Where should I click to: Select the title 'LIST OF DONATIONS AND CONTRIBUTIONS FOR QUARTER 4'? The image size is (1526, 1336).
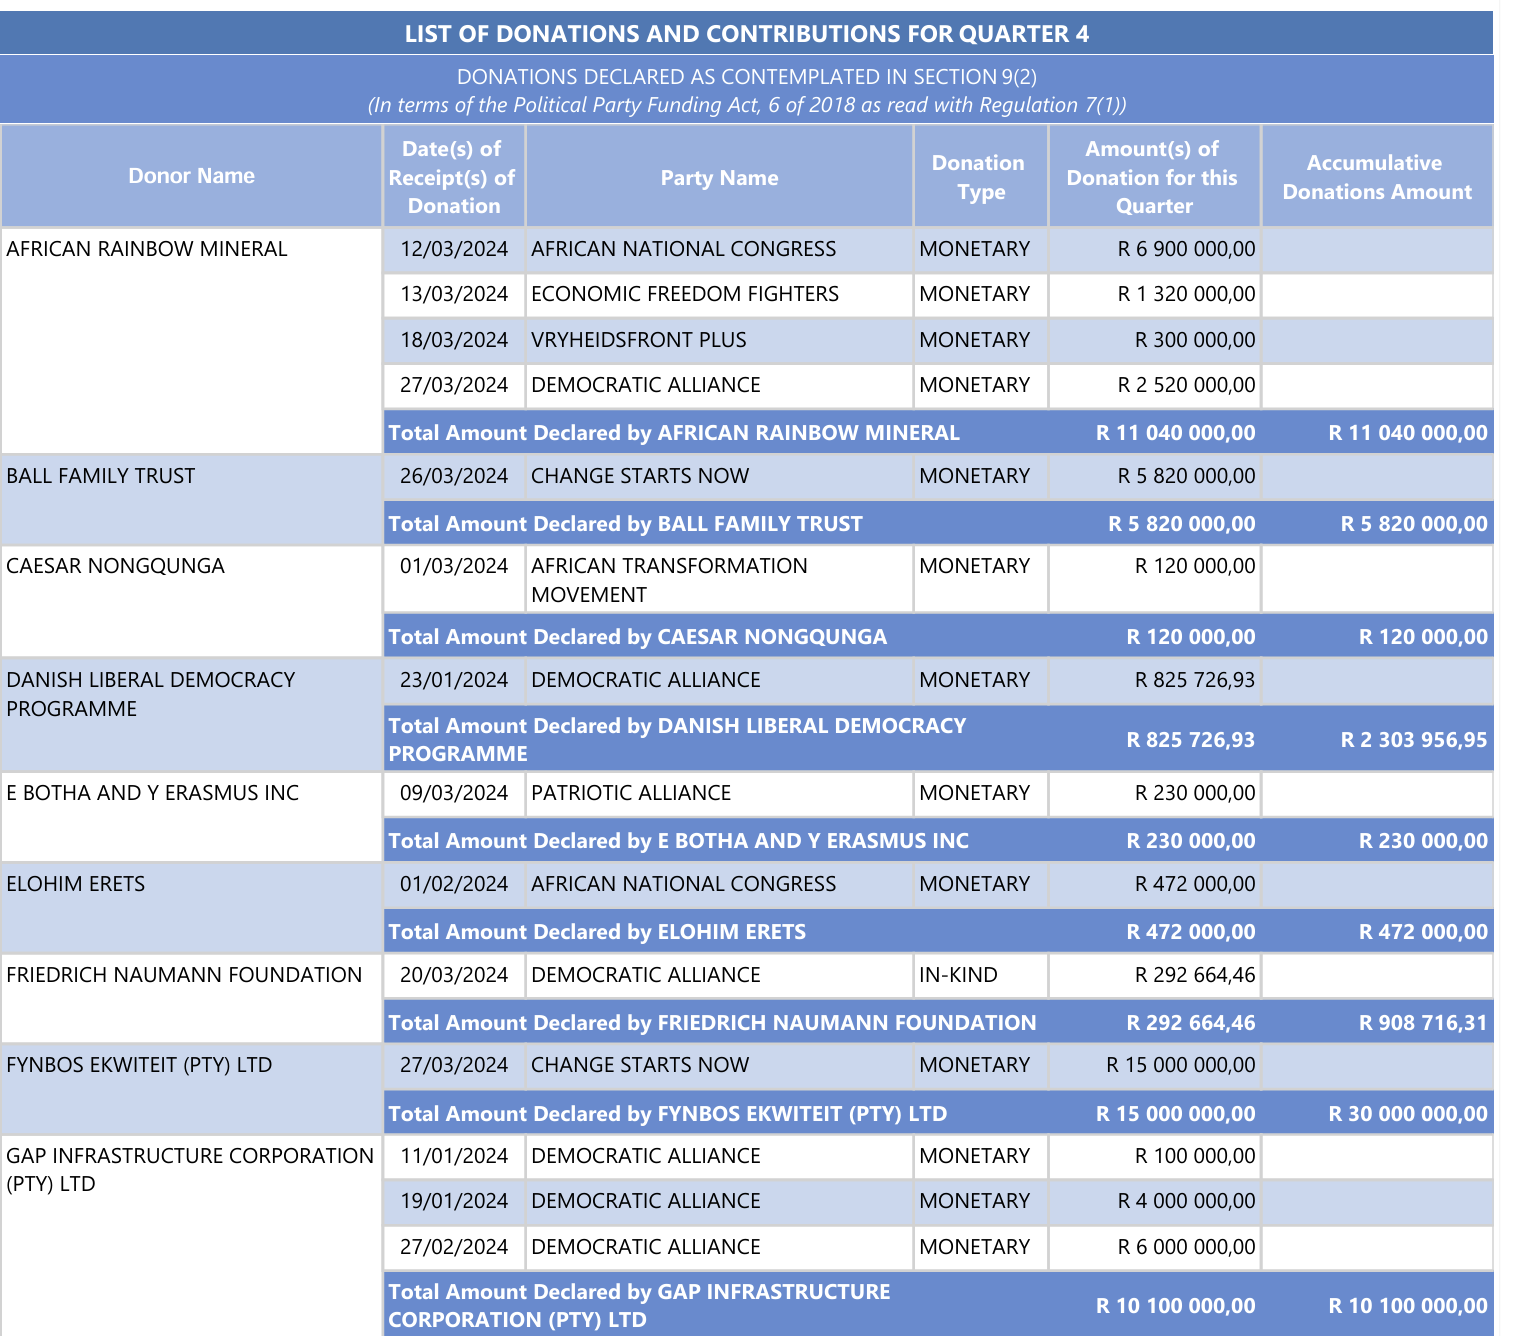click(747, 34)
